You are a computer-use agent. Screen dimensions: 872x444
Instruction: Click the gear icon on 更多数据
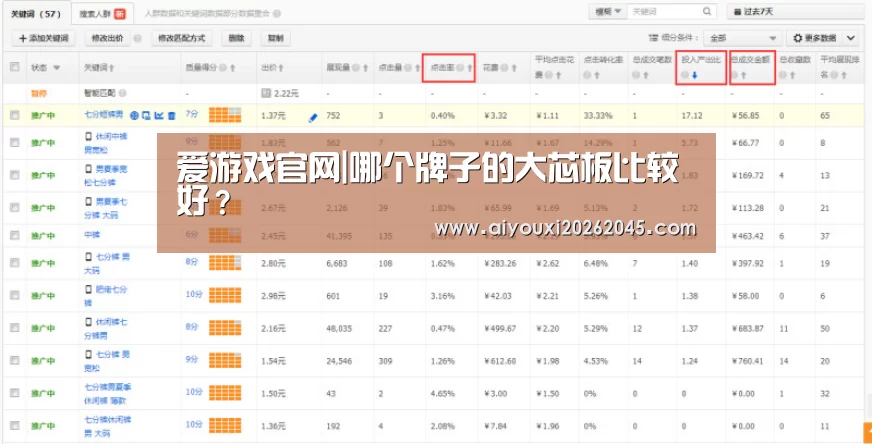pyautogui.click(x=797, y=38)
